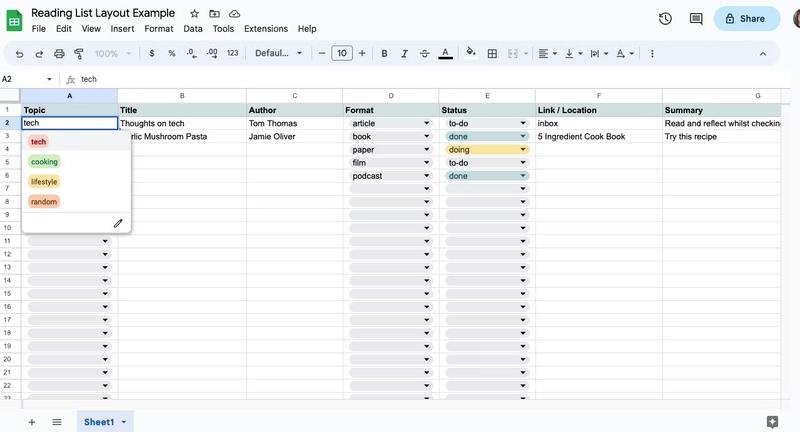Image resolution: width=800 pixels, height=432 pixels.
Task: Choose the cooking chip option
Action: 44,162
